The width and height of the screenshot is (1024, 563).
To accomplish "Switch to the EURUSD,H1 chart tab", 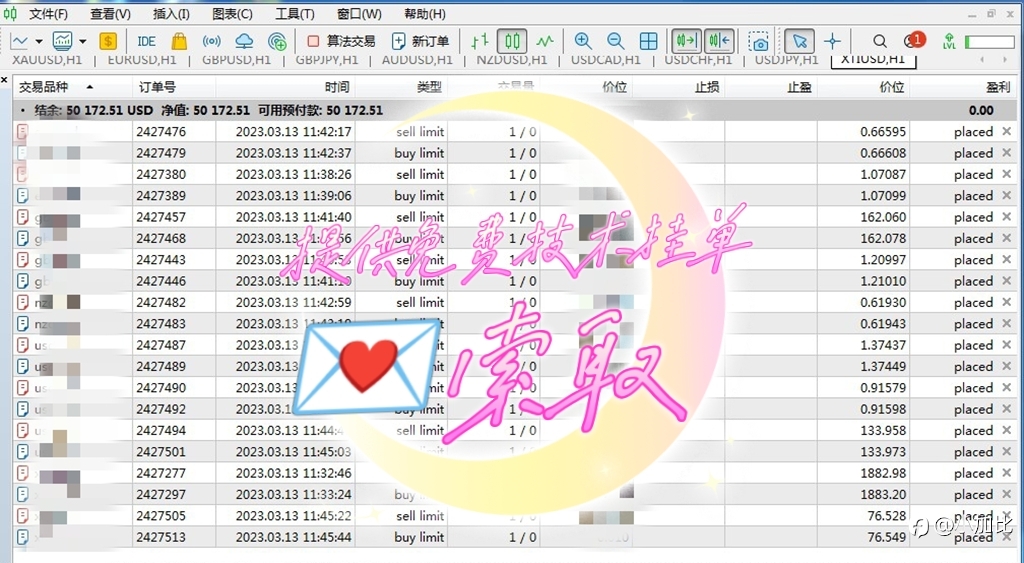I will click(142, 60).
